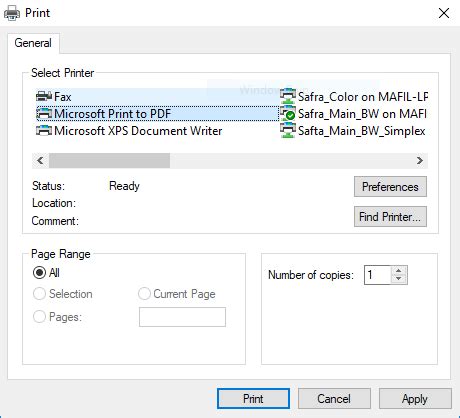Click the Number of copies field

(377, 275)
